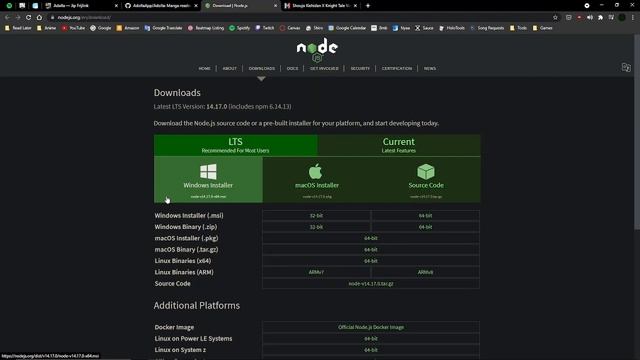Go forward with browser forward arrow
The width and height of the screenshot is (640, 360).
tap(18, 18)
